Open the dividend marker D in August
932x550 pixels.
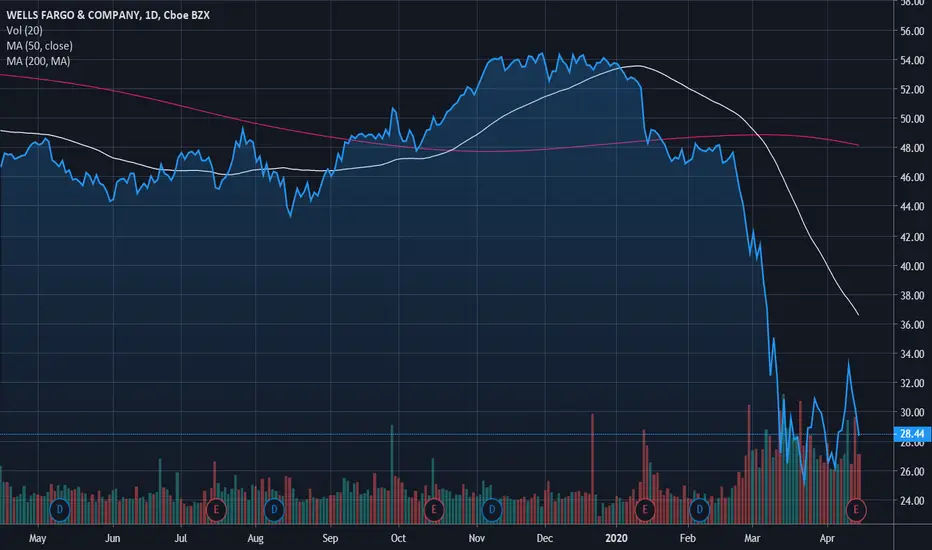coord(274,510)
